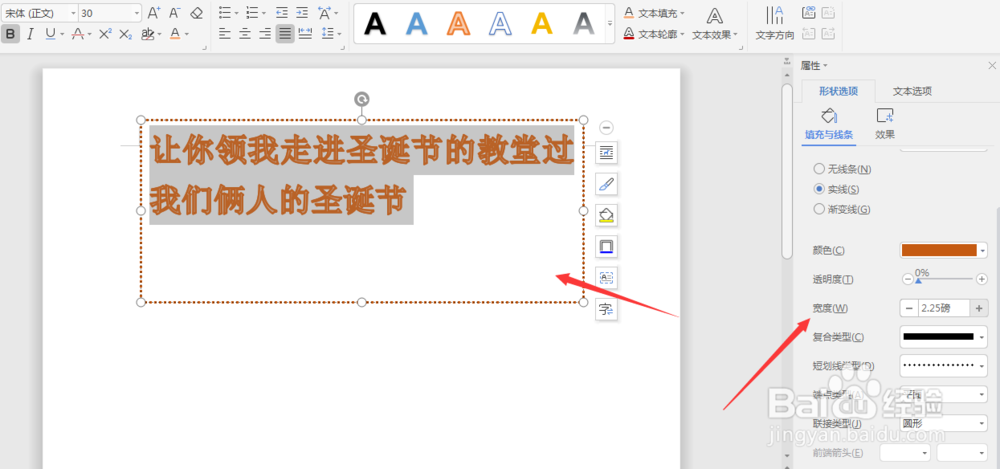The height and width of the screenshot is (469, 1000).
Task: Clear formatting with the eraser icon
Action: [x=196, y=13]
